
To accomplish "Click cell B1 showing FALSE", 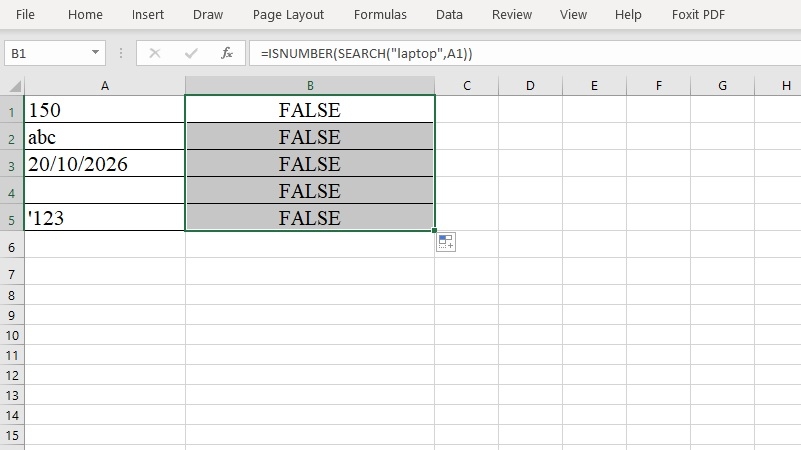I will 310,109.
